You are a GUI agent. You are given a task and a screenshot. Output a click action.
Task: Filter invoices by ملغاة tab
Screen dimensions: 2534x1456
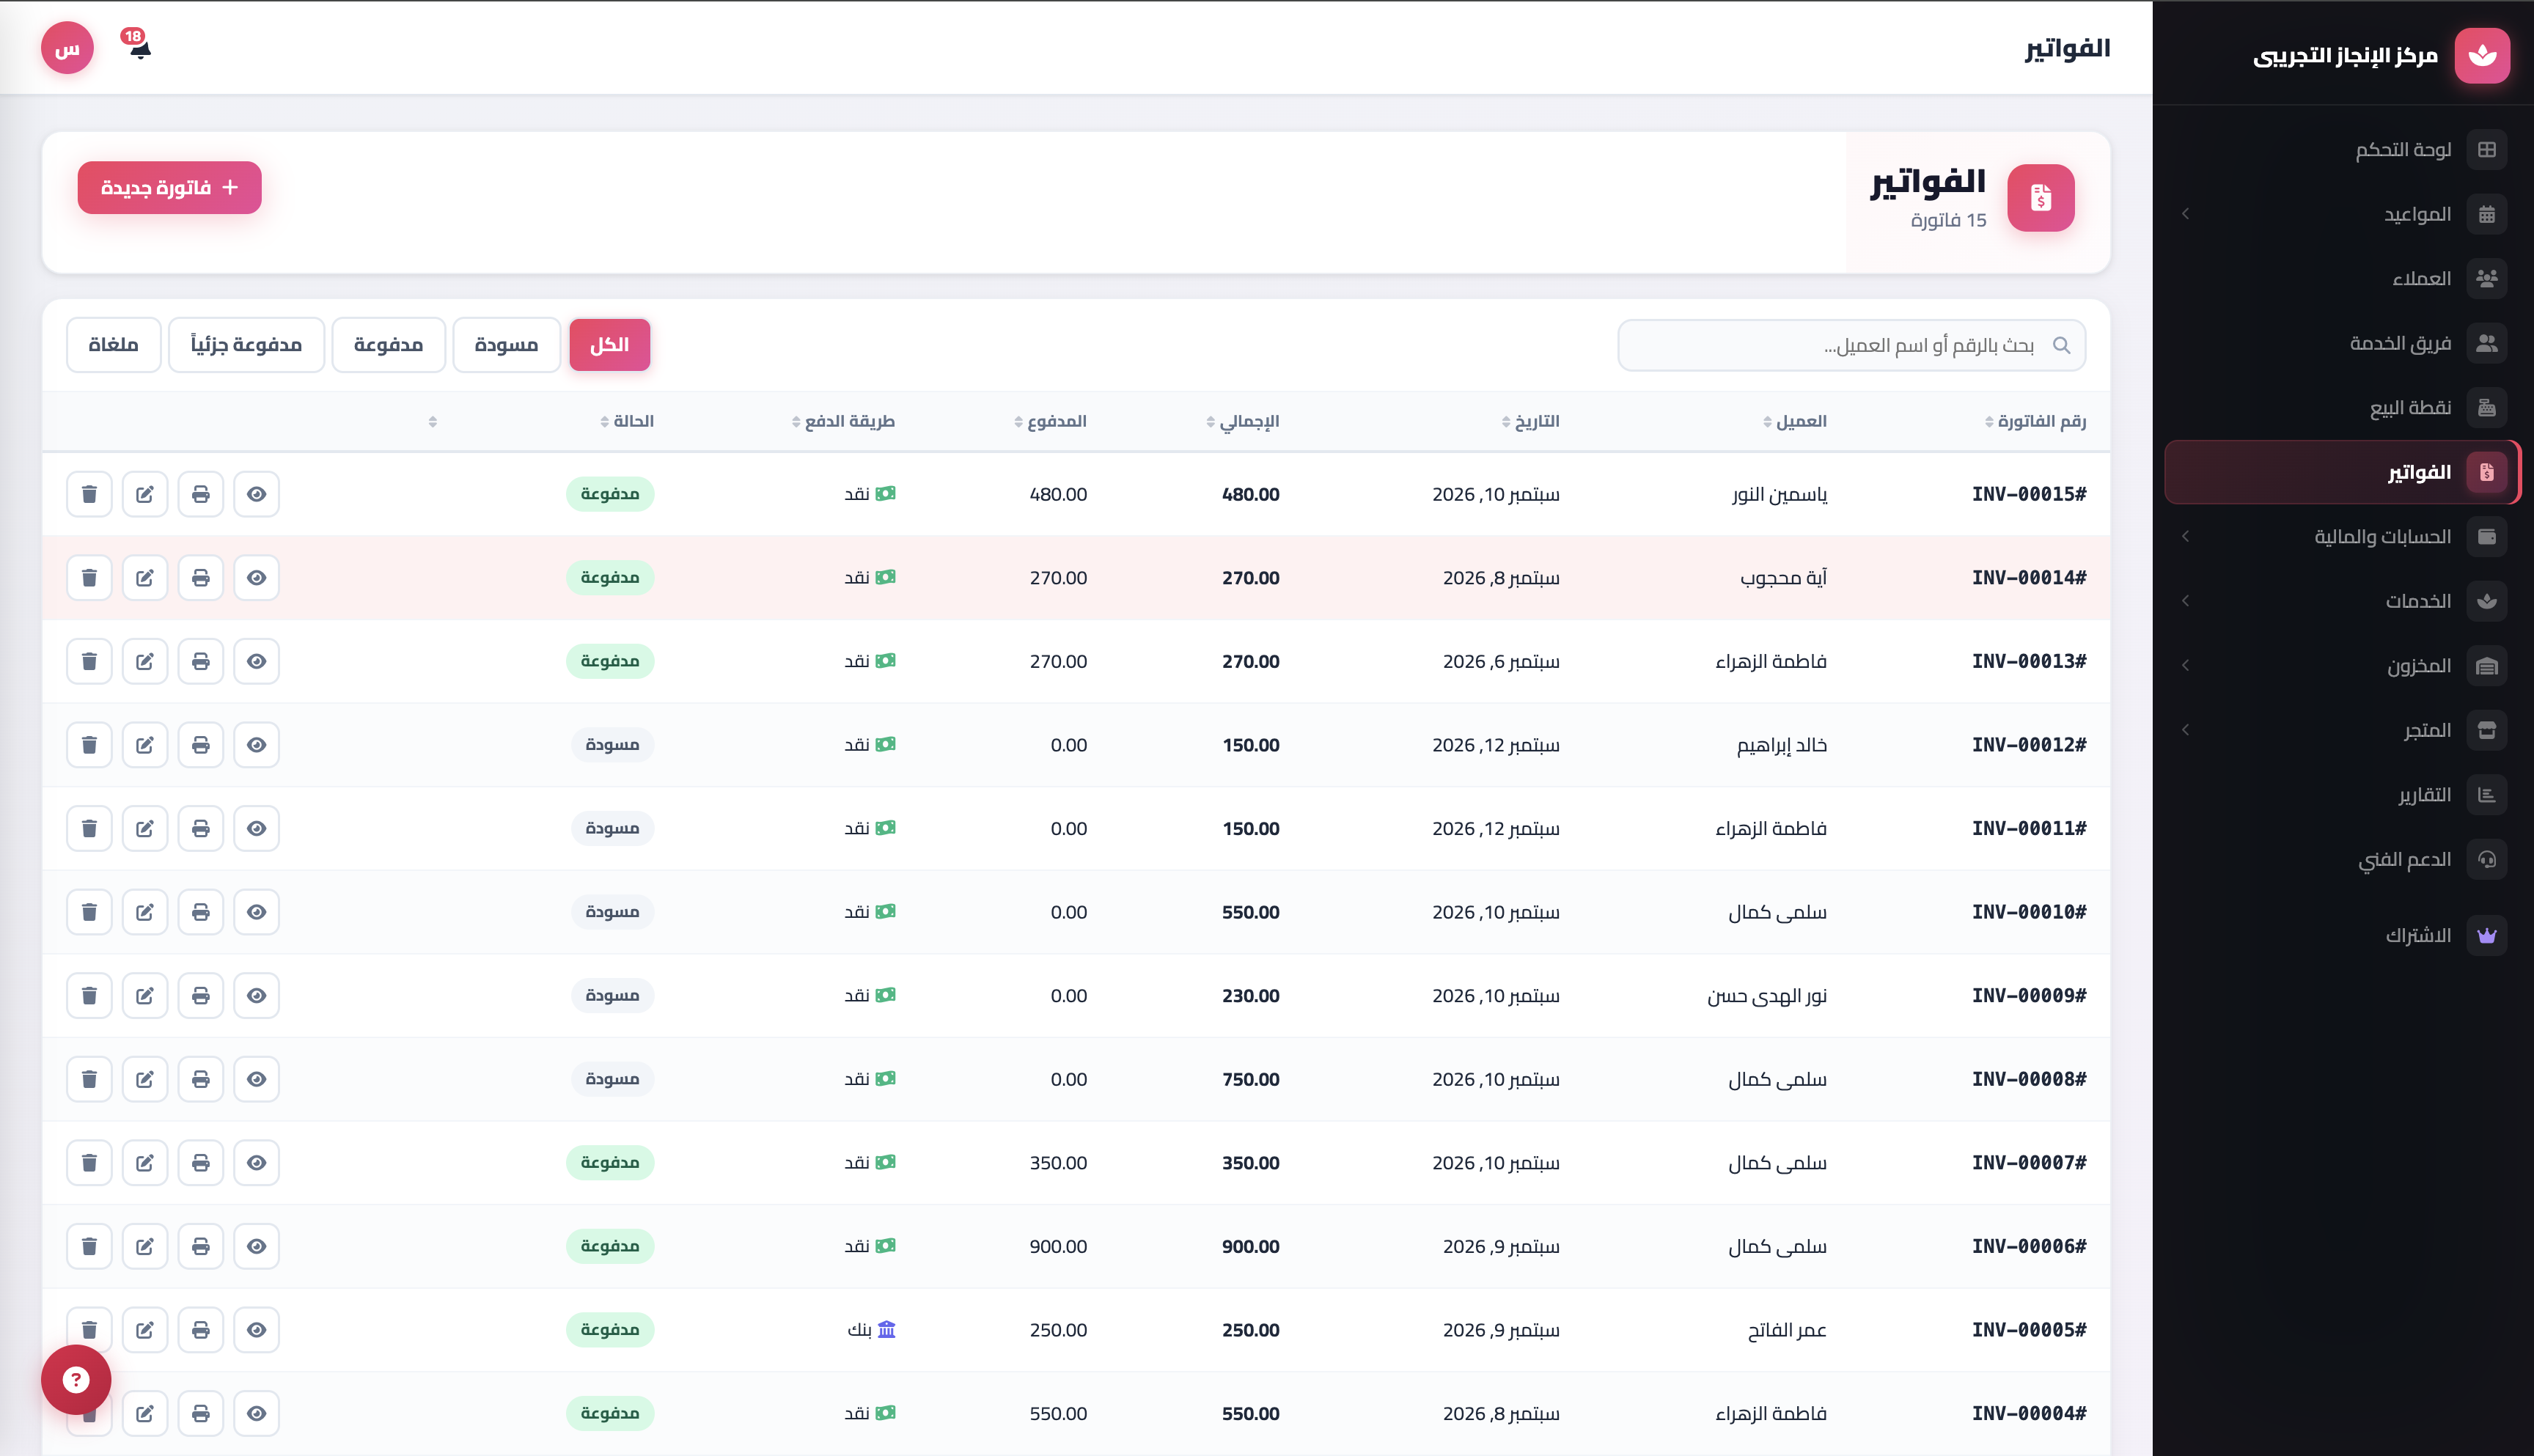(x=113, y=345)
